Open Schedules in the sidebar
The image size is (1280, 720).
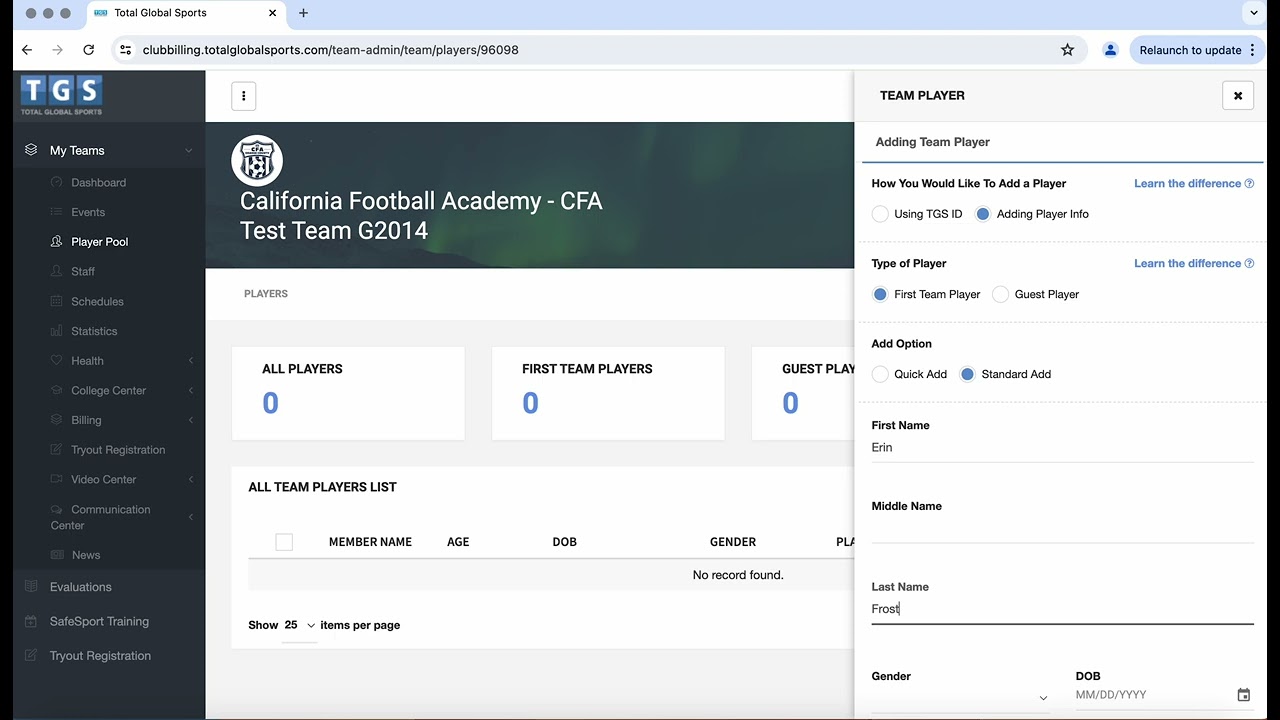[97, 301]
